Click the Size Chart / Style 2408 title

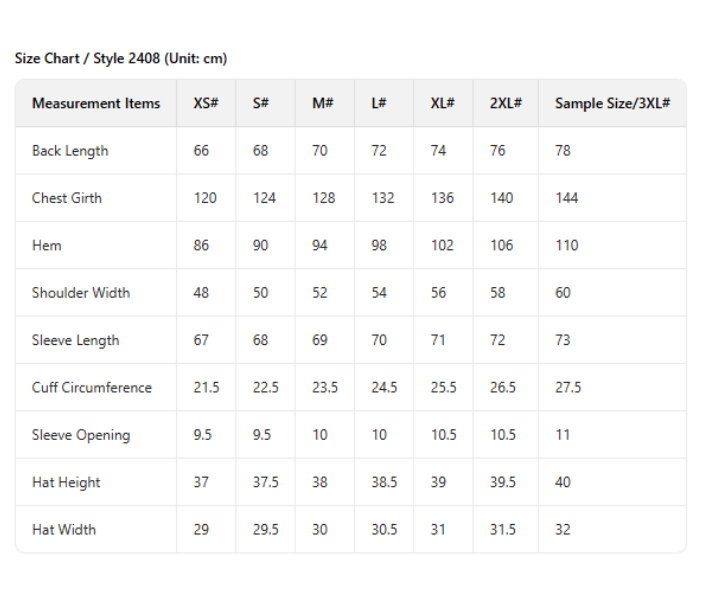tap(121, 59)
